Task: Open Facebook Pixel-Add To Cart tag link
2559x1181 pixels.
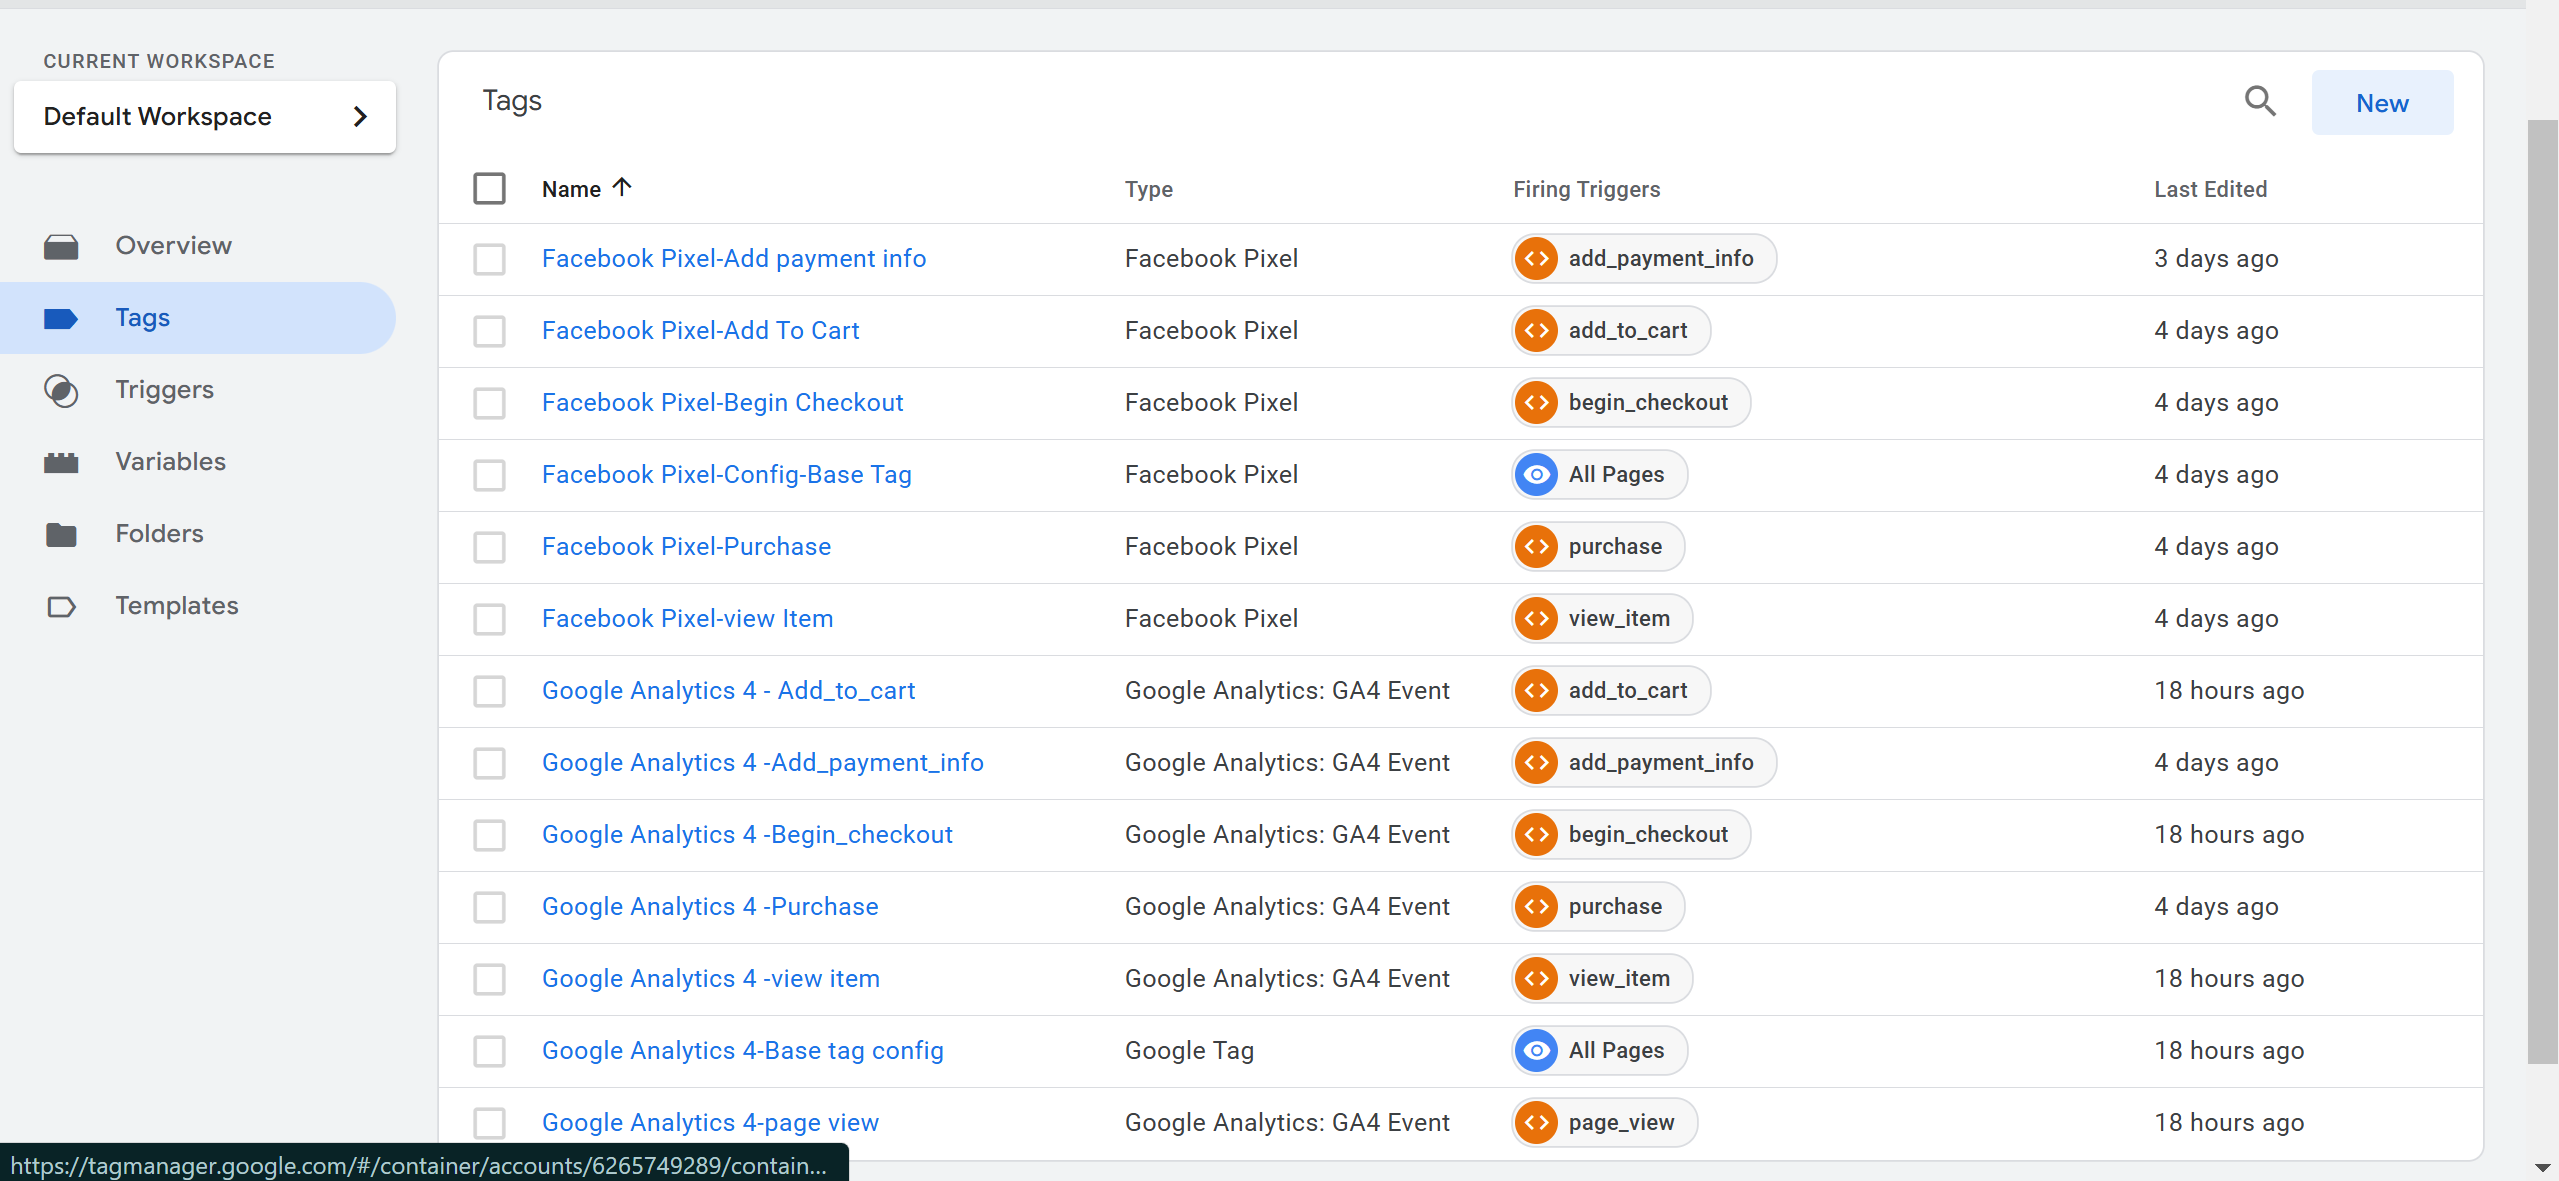Action: 700,330
